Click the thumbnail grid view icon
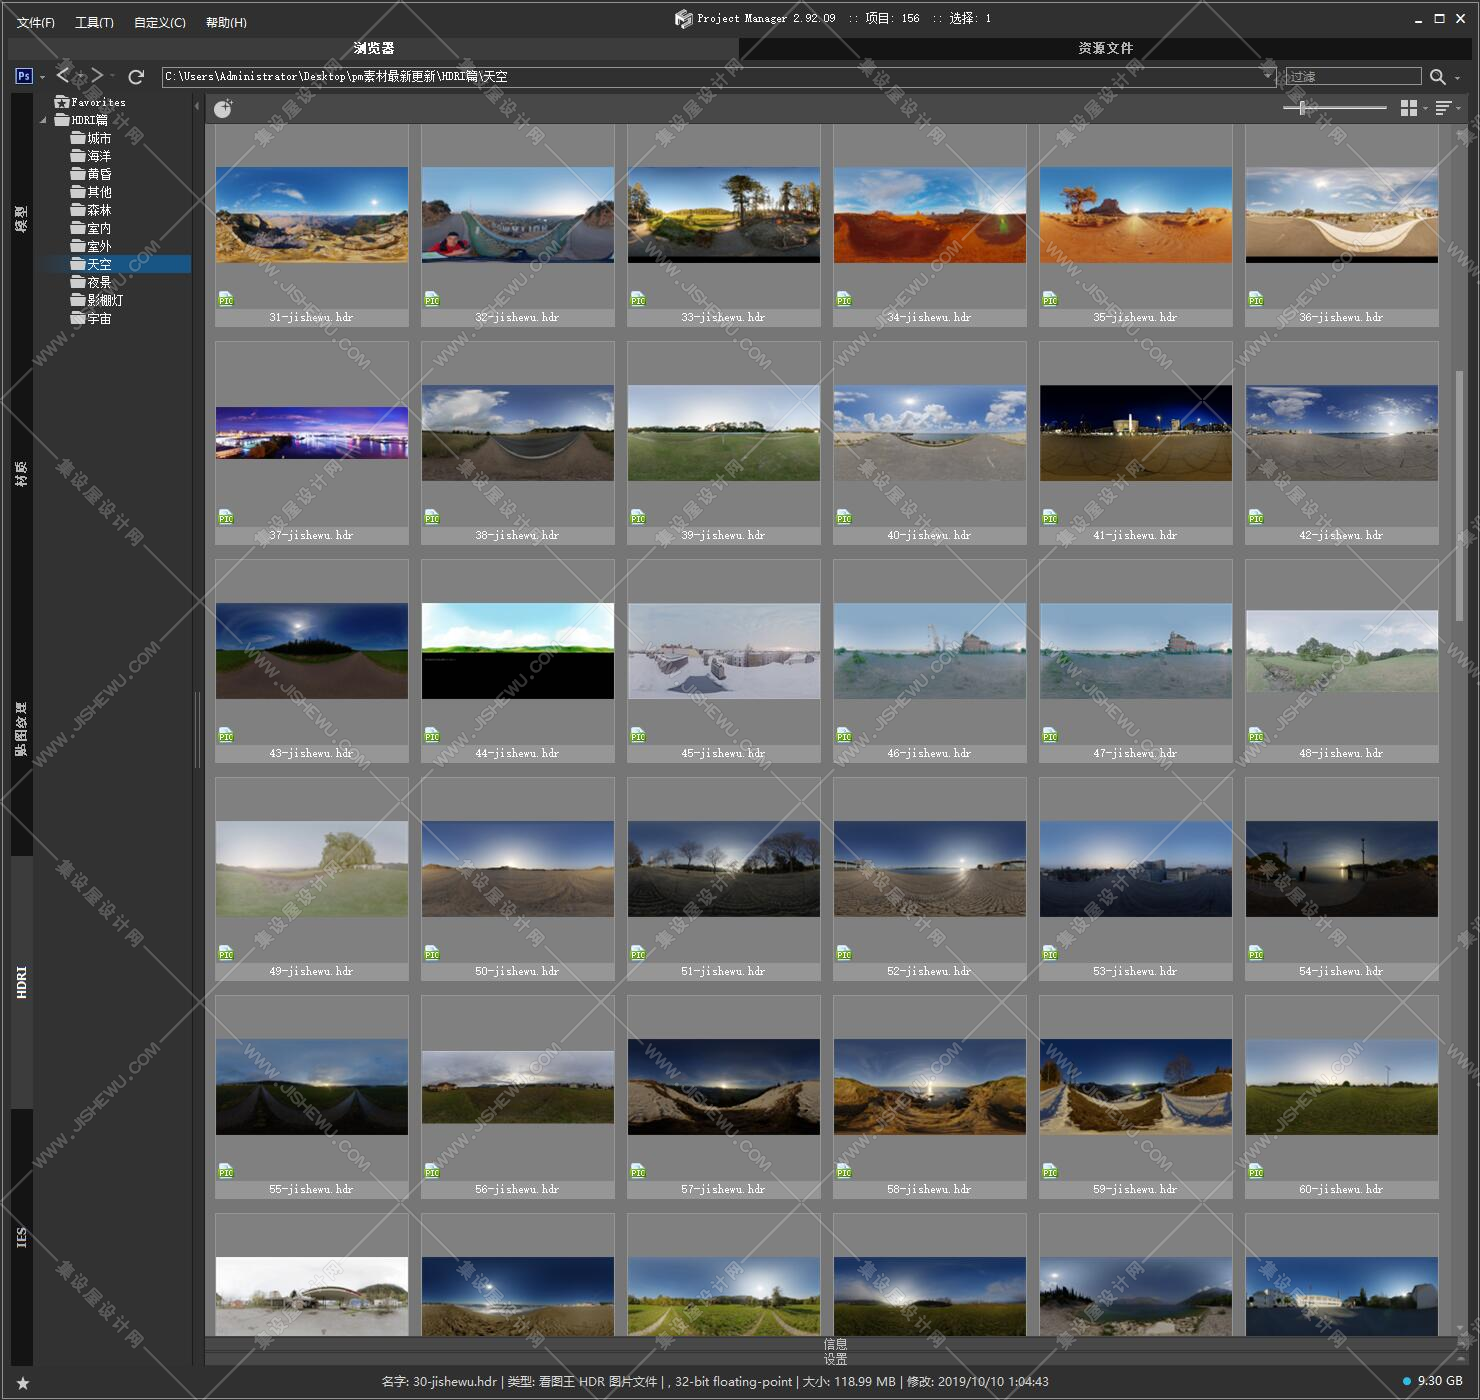This screenshot has width=1480, height=1400. [x=1408, y=108]
